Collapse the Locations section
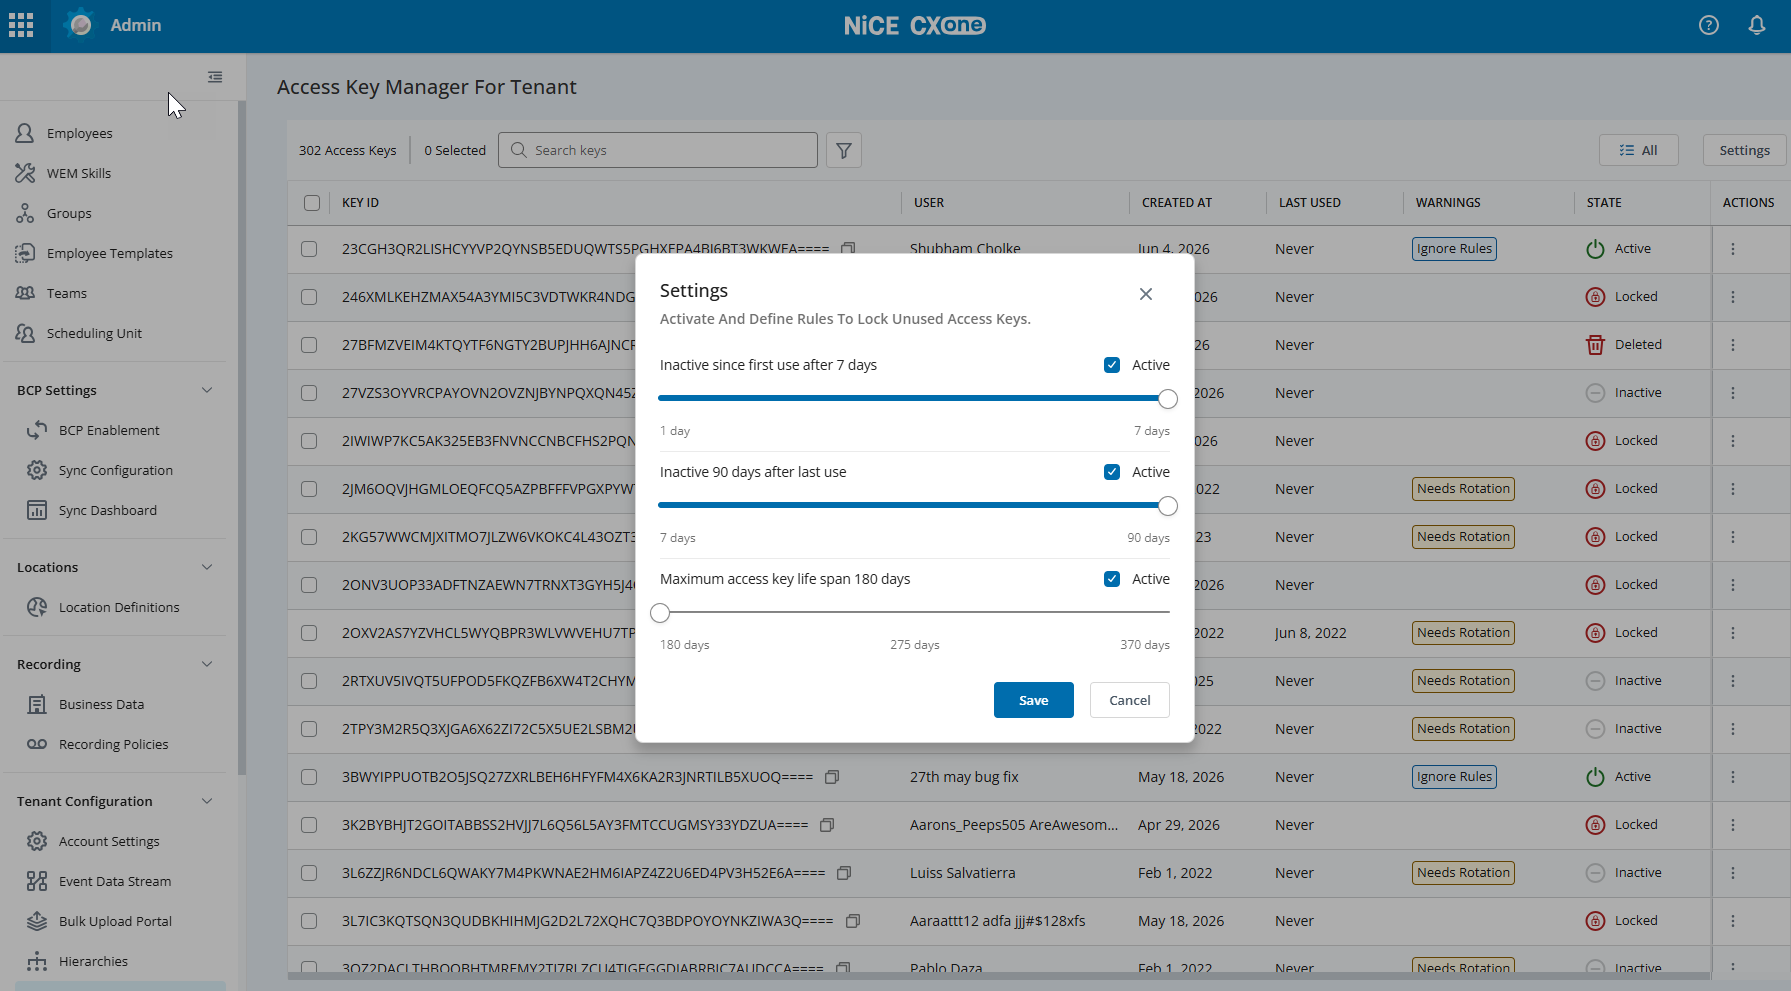Viewport: 1791px width, 991px height. (x=207, y=567)
